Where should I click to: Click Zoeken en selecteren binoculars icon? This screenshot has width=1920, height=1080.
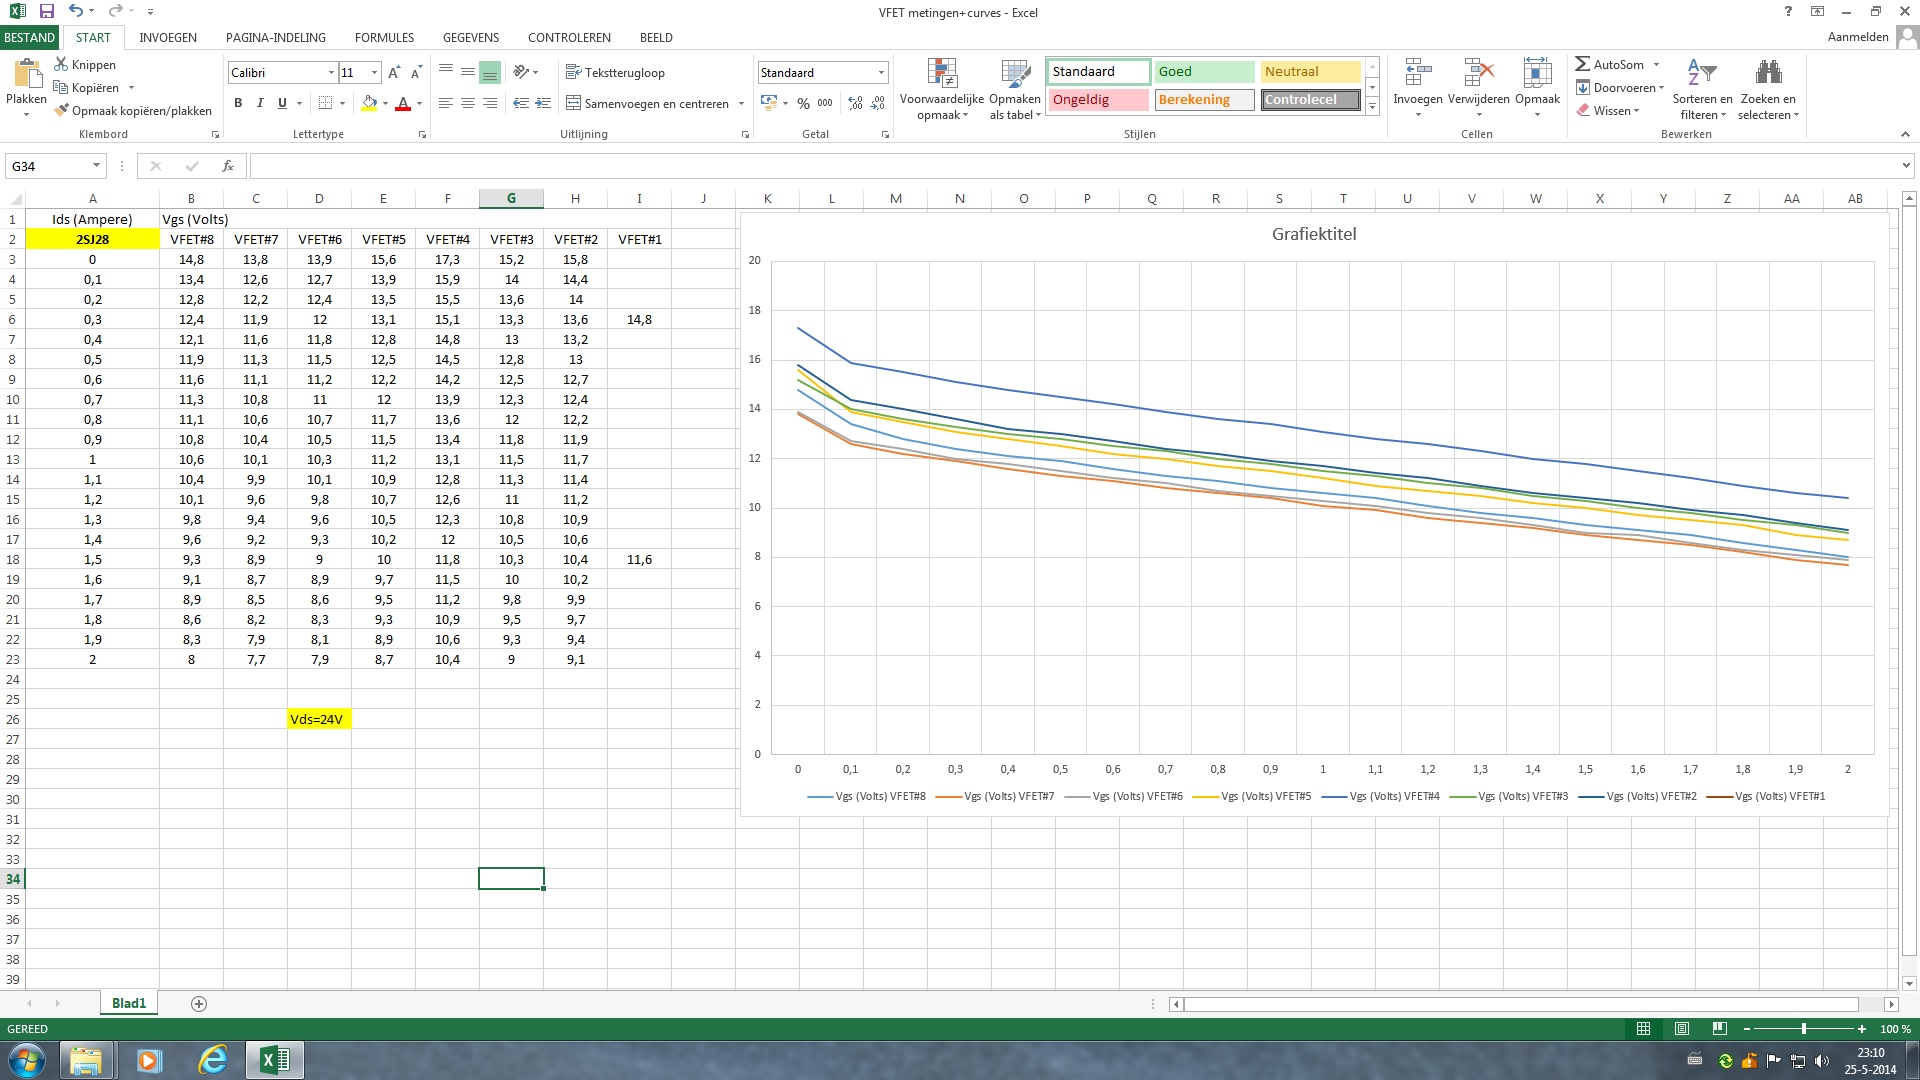coord(1768,73)
